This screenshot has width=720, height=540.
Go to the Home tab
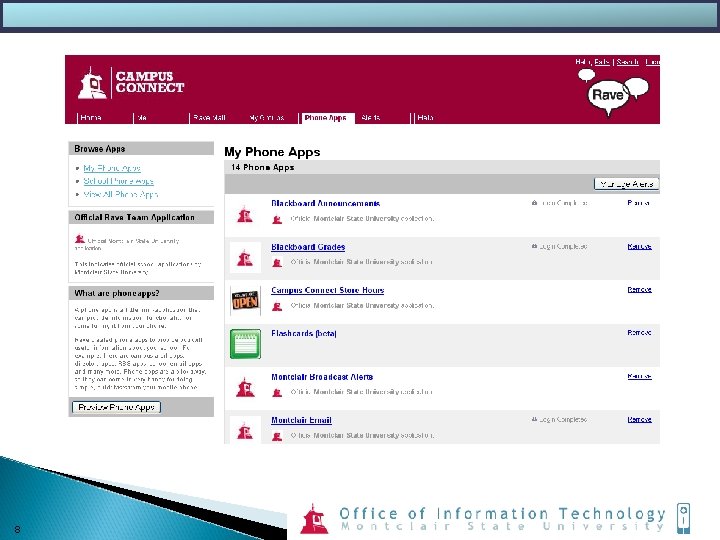[91, 118]
